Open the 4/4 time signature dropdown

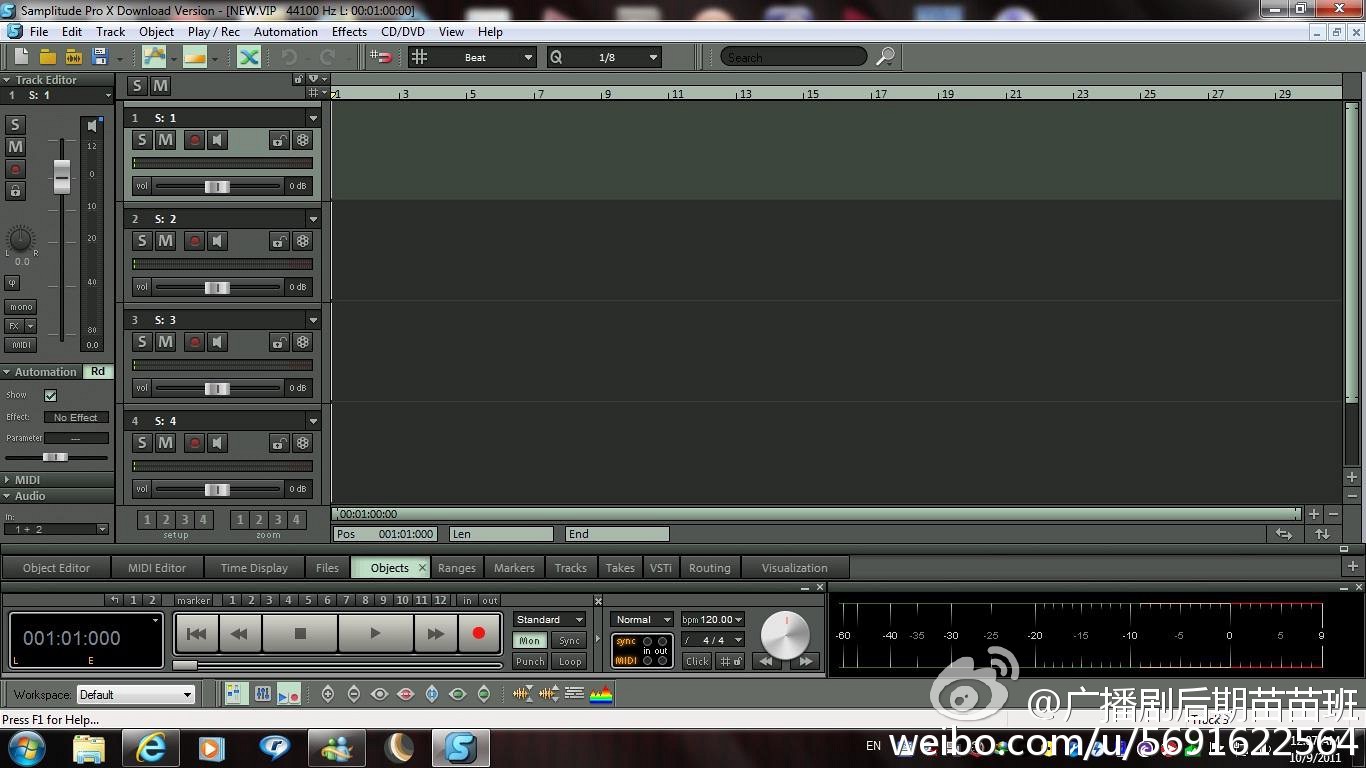click(x=713, y=640)
